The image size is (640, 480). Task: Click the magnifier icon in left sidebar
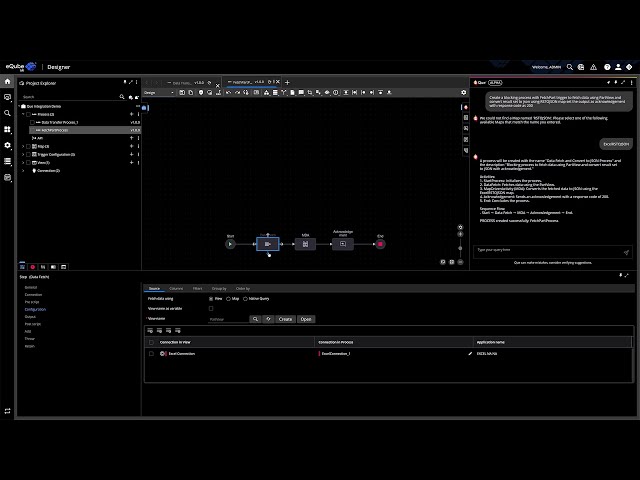click(7, 113)
